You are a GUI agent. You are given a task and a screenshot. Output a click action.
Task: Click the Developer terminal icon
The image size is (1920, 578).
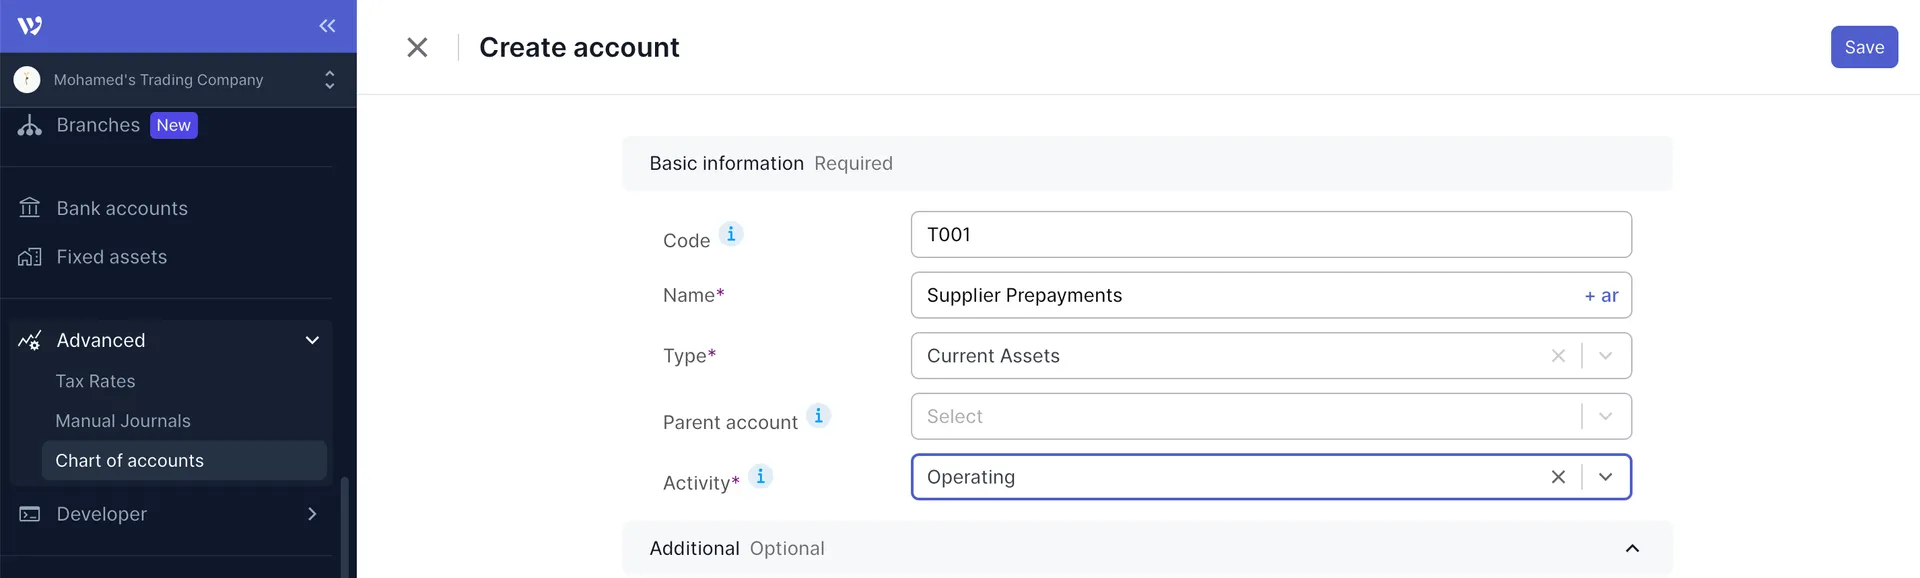30,514
